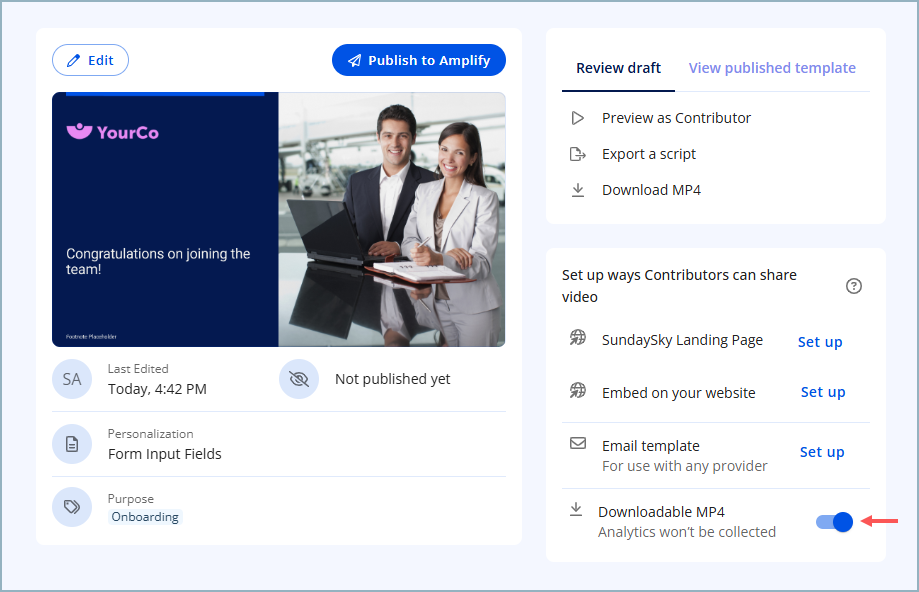Click the Personalization document icon
919x592 pixels.
point(72,444)
